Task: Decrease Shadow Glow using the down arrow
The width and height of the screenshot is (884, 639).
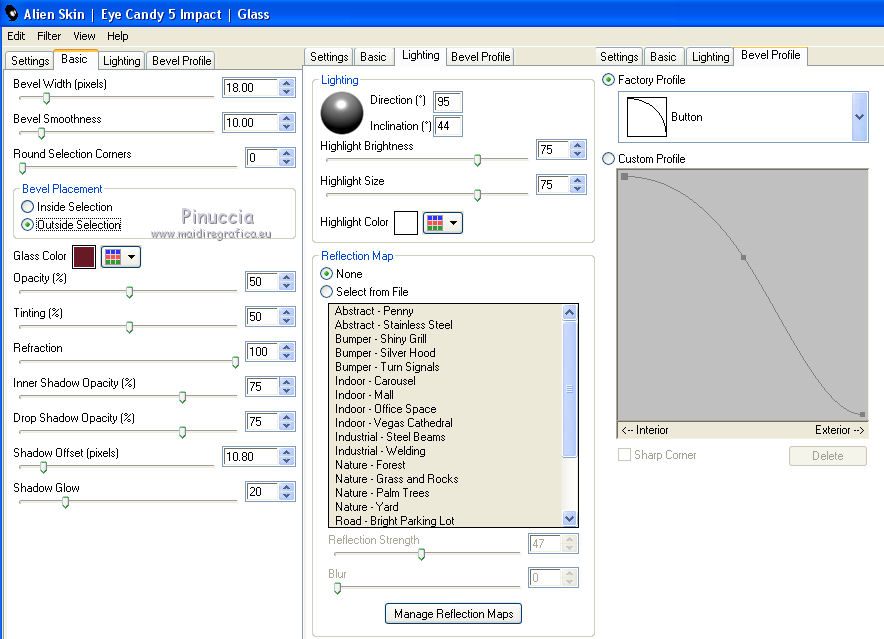Action: [x=287, y=496]
